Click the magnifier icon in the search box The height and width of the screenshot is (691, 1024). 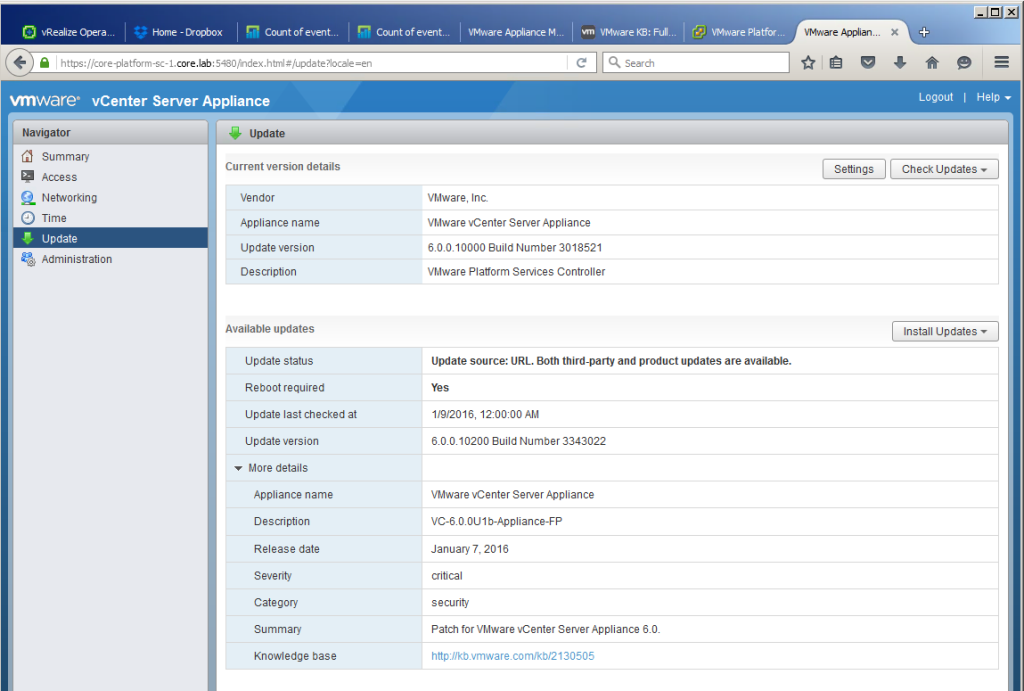(614, 62)
